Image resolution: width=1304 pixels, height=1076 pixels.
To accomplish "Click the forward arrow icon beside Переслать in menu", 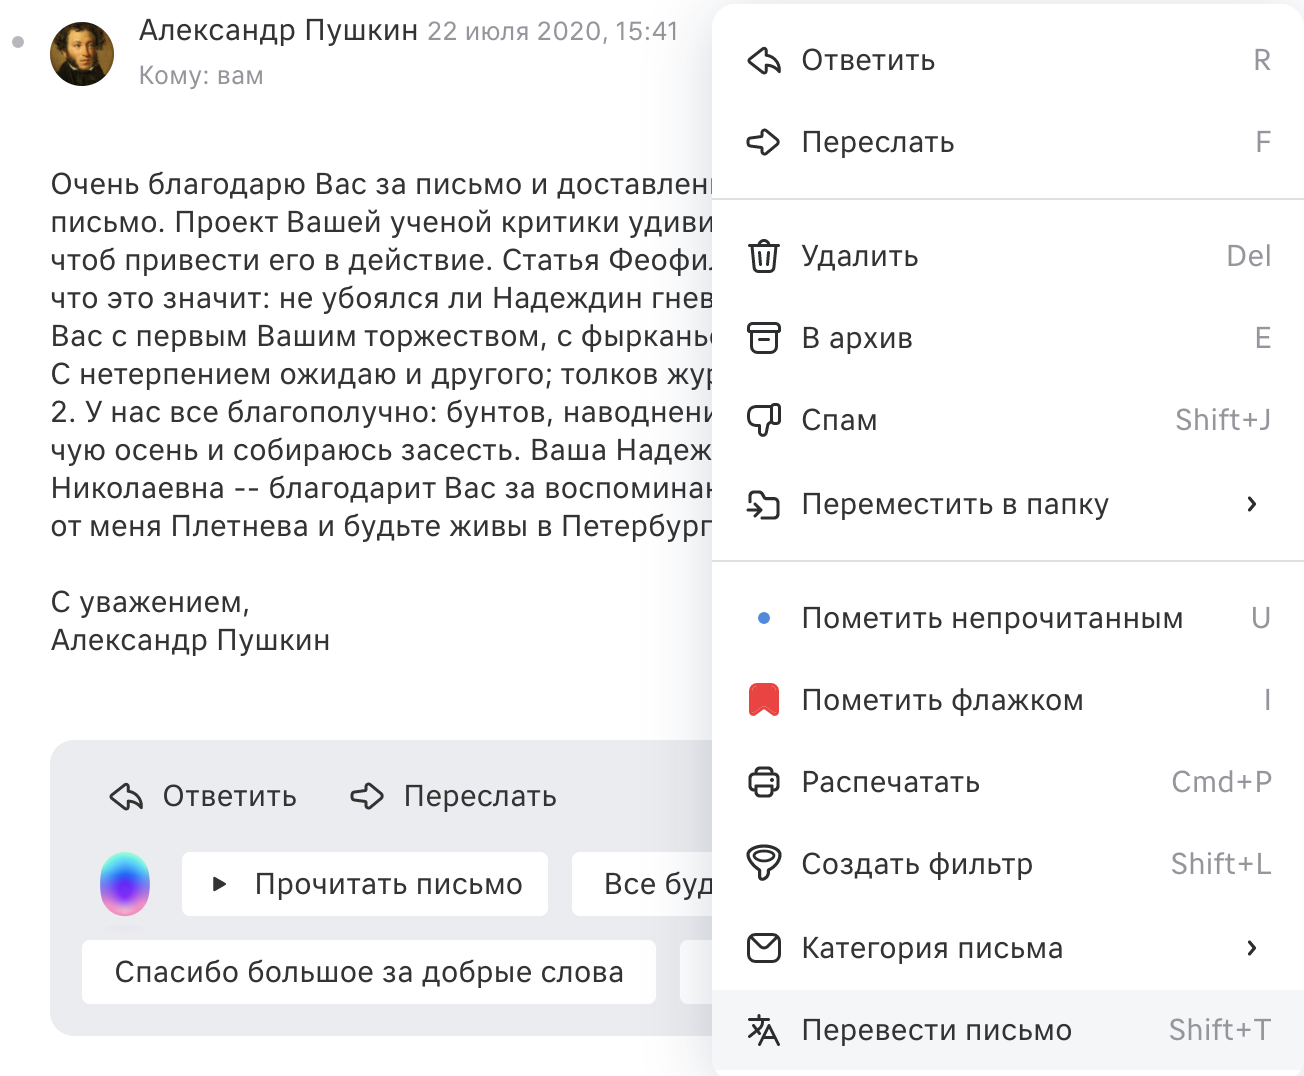I will coord(764,142).
